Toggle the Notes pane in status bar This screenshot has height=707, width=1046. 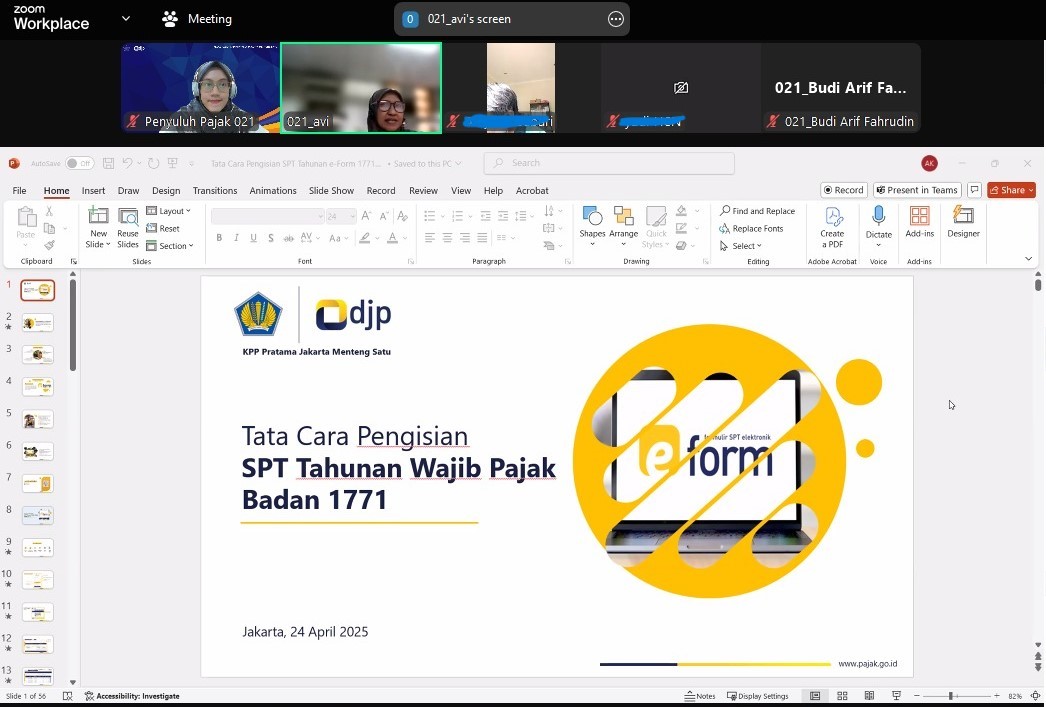point(700,696)
